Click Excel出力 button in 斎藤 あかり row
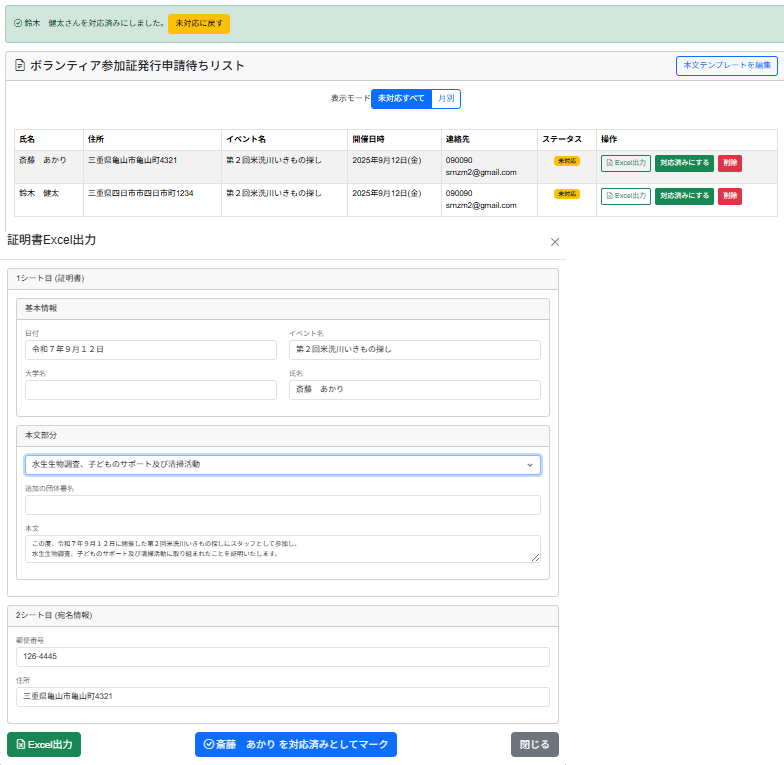Screen dimensions: 784x765 (625, 164)
